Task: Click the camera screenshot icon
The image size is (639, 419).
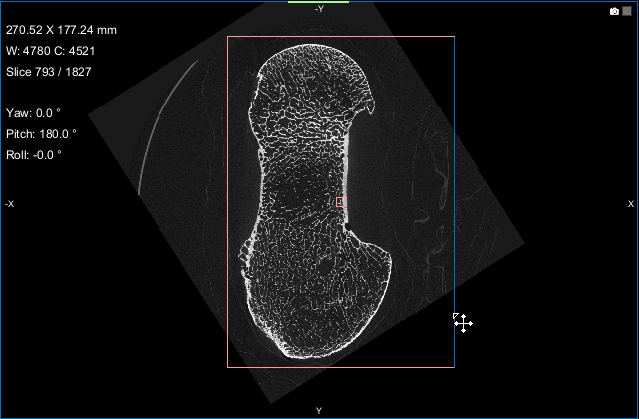Action: 614,11
